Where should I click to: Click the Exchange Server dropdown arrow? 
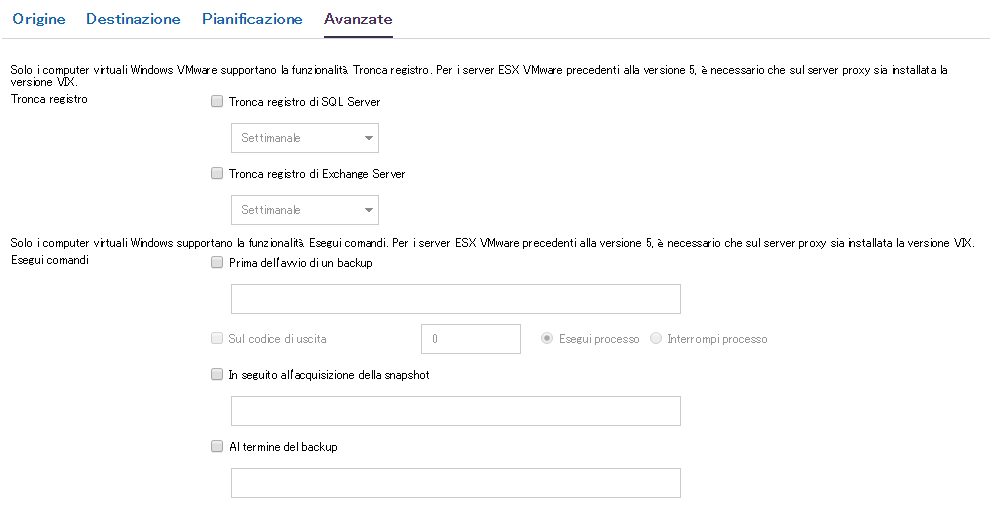coord(369,210)
